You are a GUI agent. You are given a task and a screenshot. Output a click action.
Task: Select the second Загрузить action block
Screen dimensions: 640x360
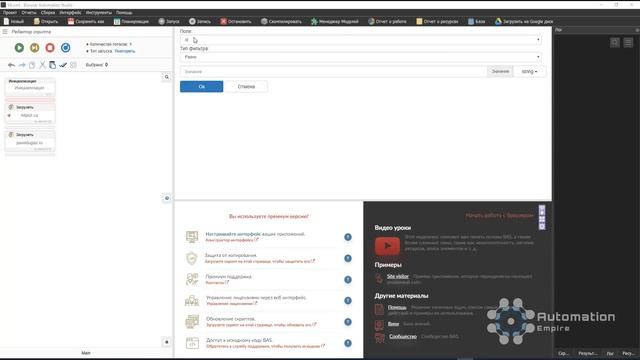tap(29, 141)
